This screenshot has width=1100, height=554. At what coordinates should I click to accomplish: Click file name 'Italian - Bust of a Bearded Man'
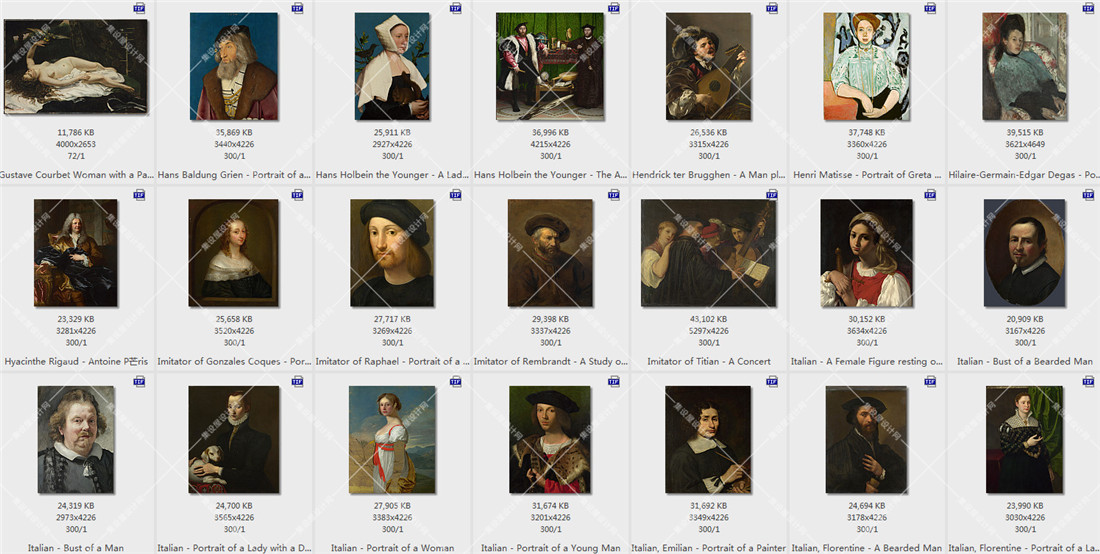[1025, 361]
